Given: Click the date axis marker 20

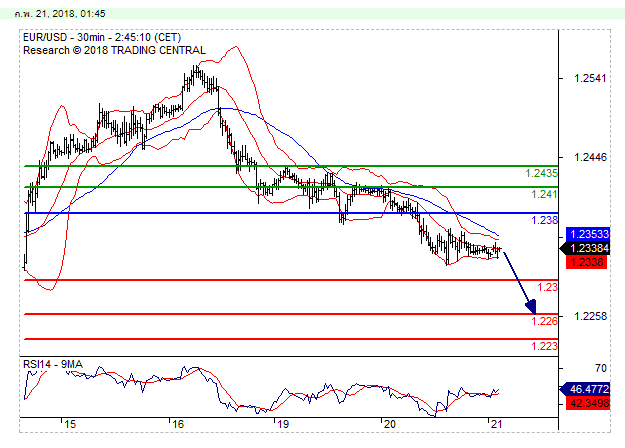Looking at the screenshot, I should coord(389,424).
